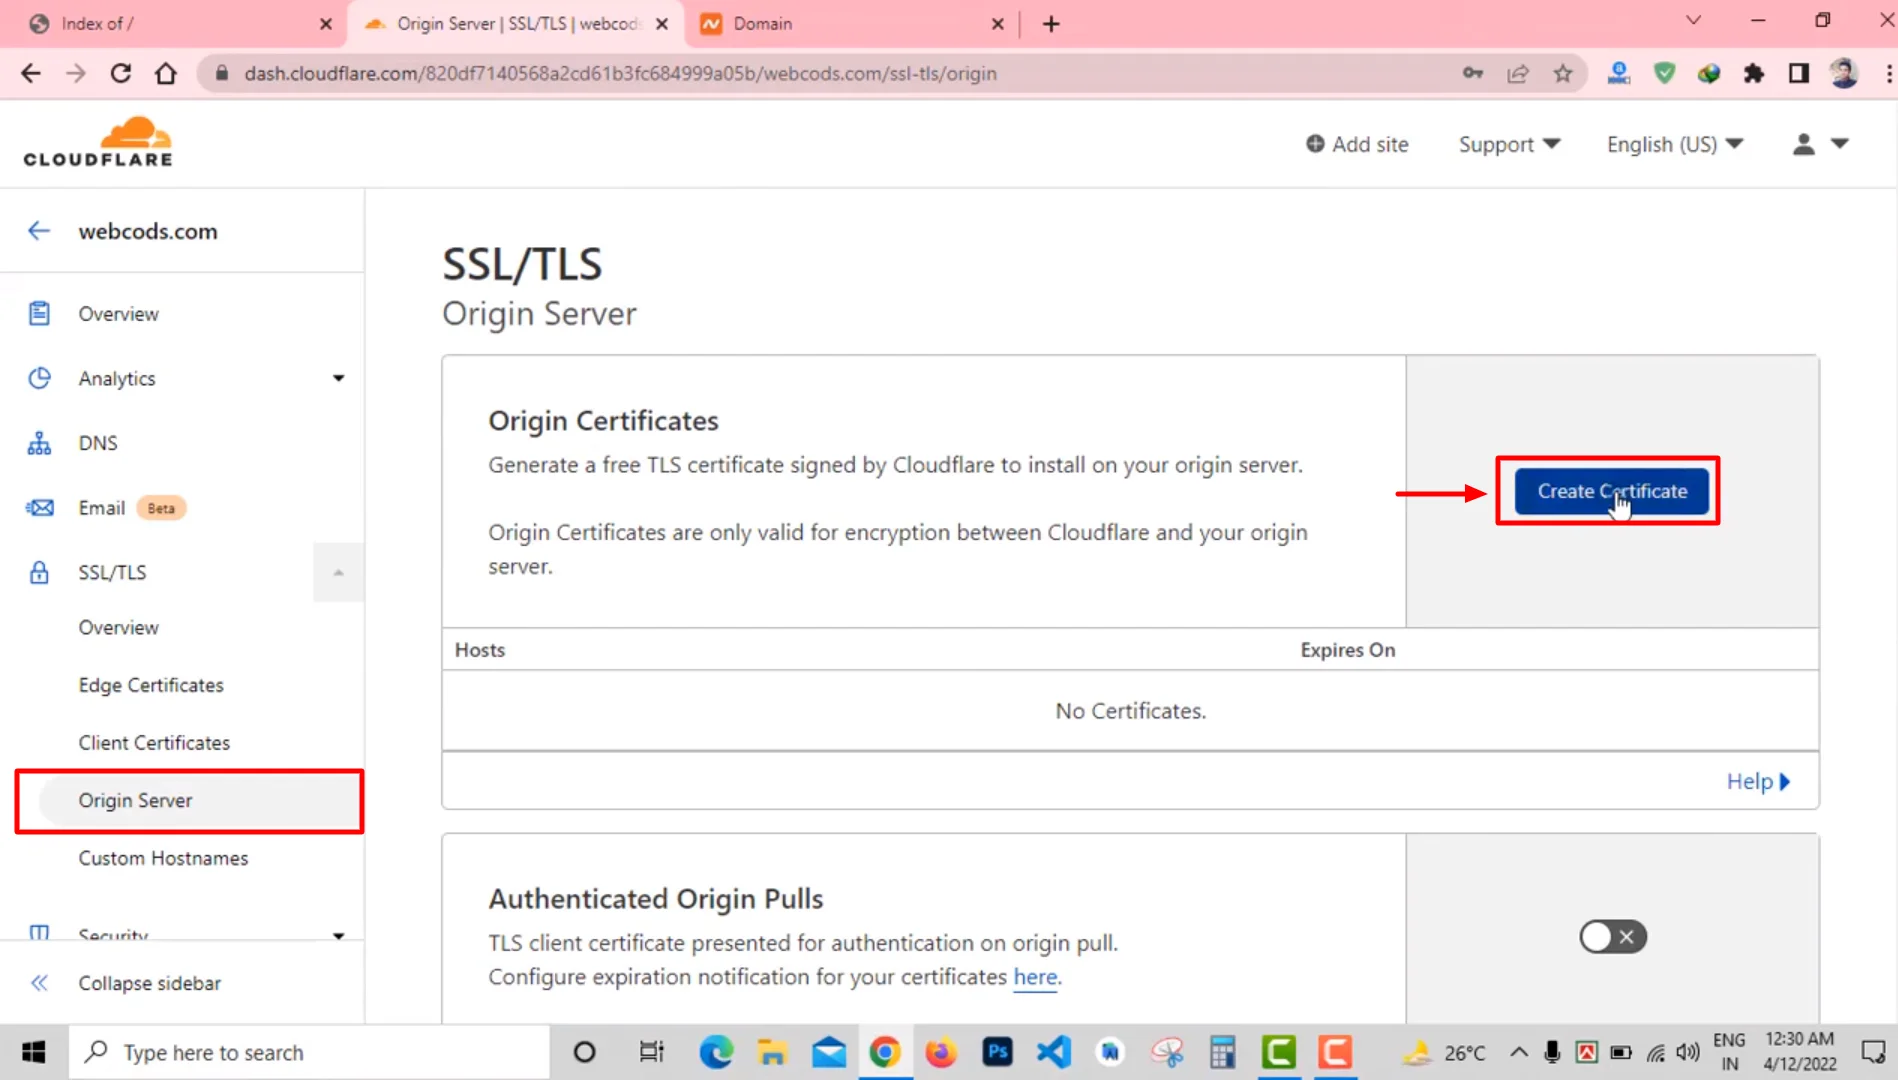Open DNS settings in sidebar
Viewport: 1898px width, 1080px height.
tap(98, 443)
